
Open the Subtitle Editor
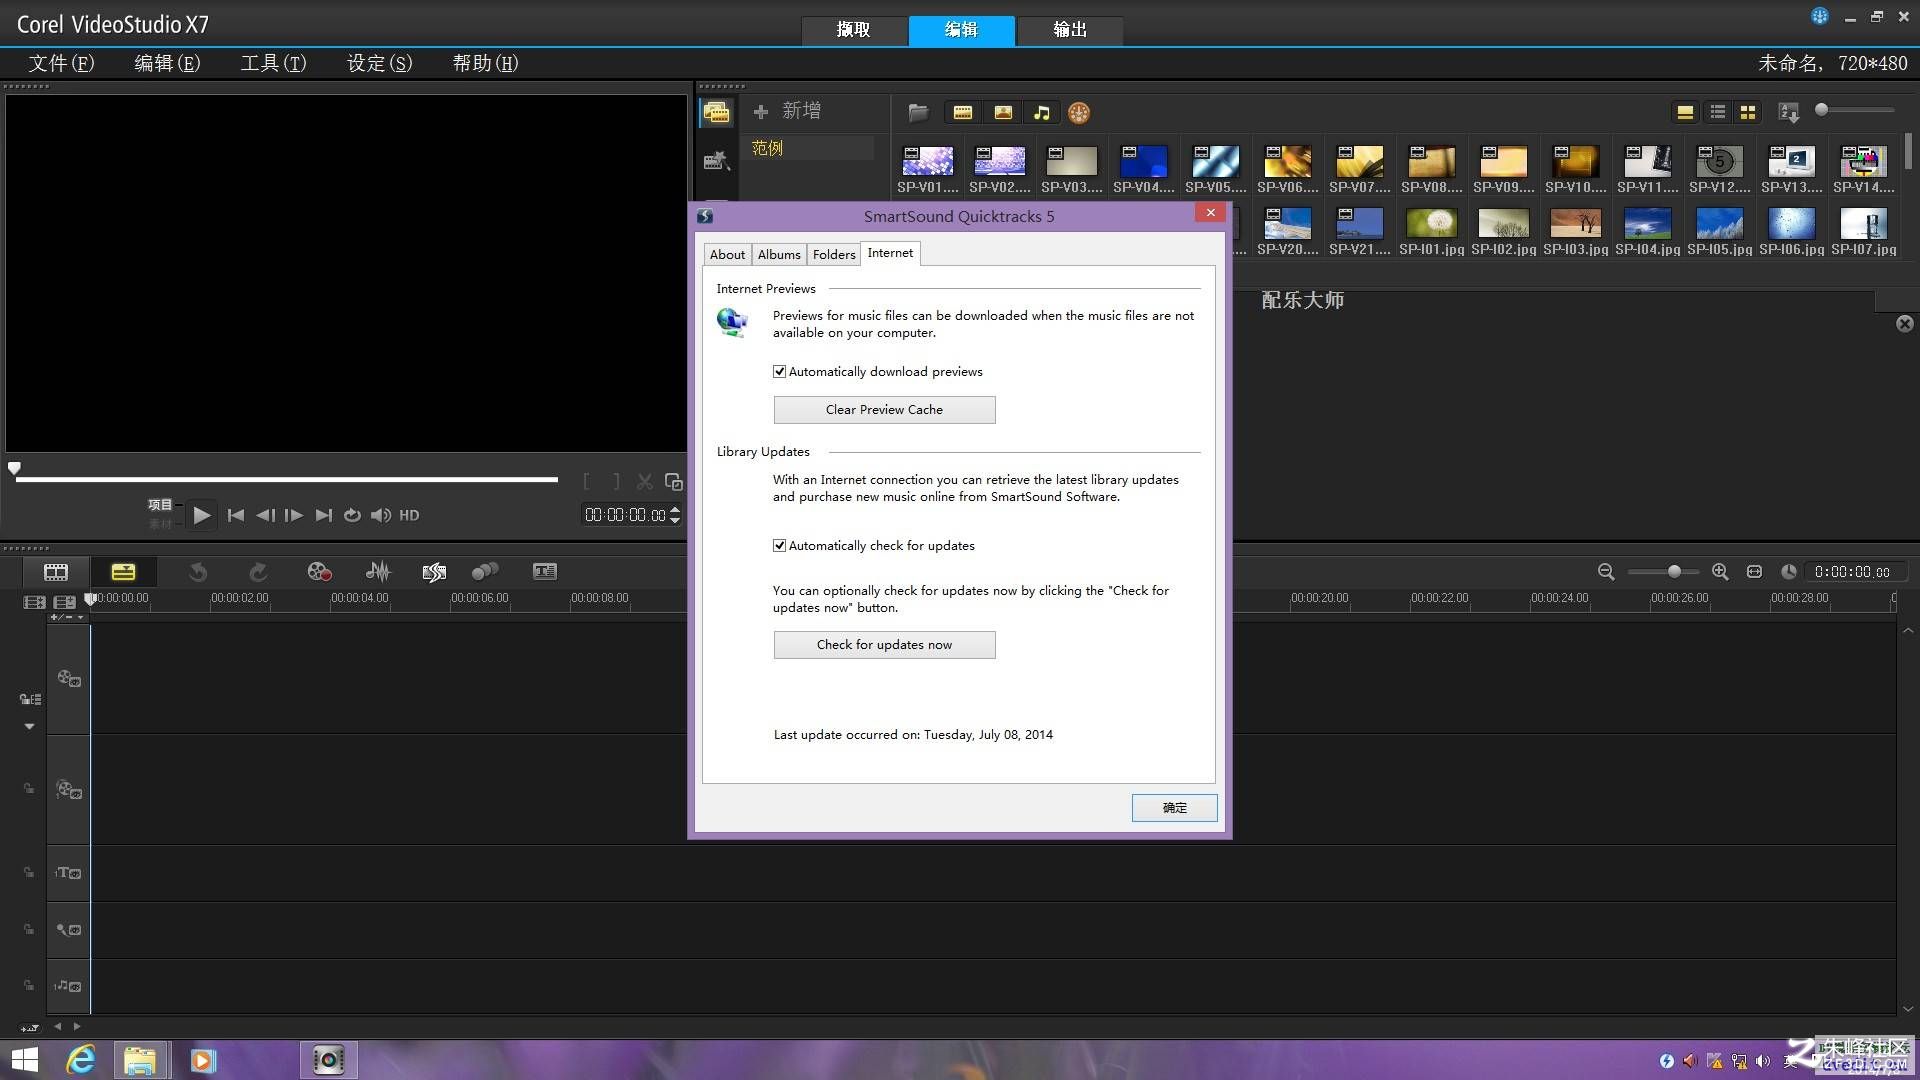point(544,572)
